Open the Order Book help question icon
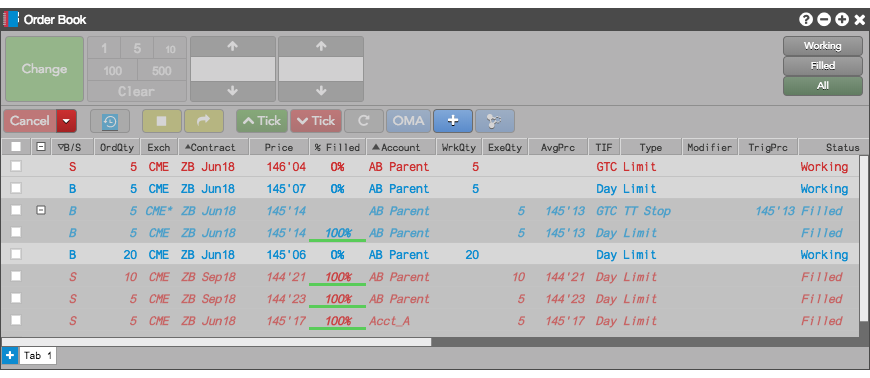Image resolution: width=870 pixels, height=378 pixels. (806, 20)
